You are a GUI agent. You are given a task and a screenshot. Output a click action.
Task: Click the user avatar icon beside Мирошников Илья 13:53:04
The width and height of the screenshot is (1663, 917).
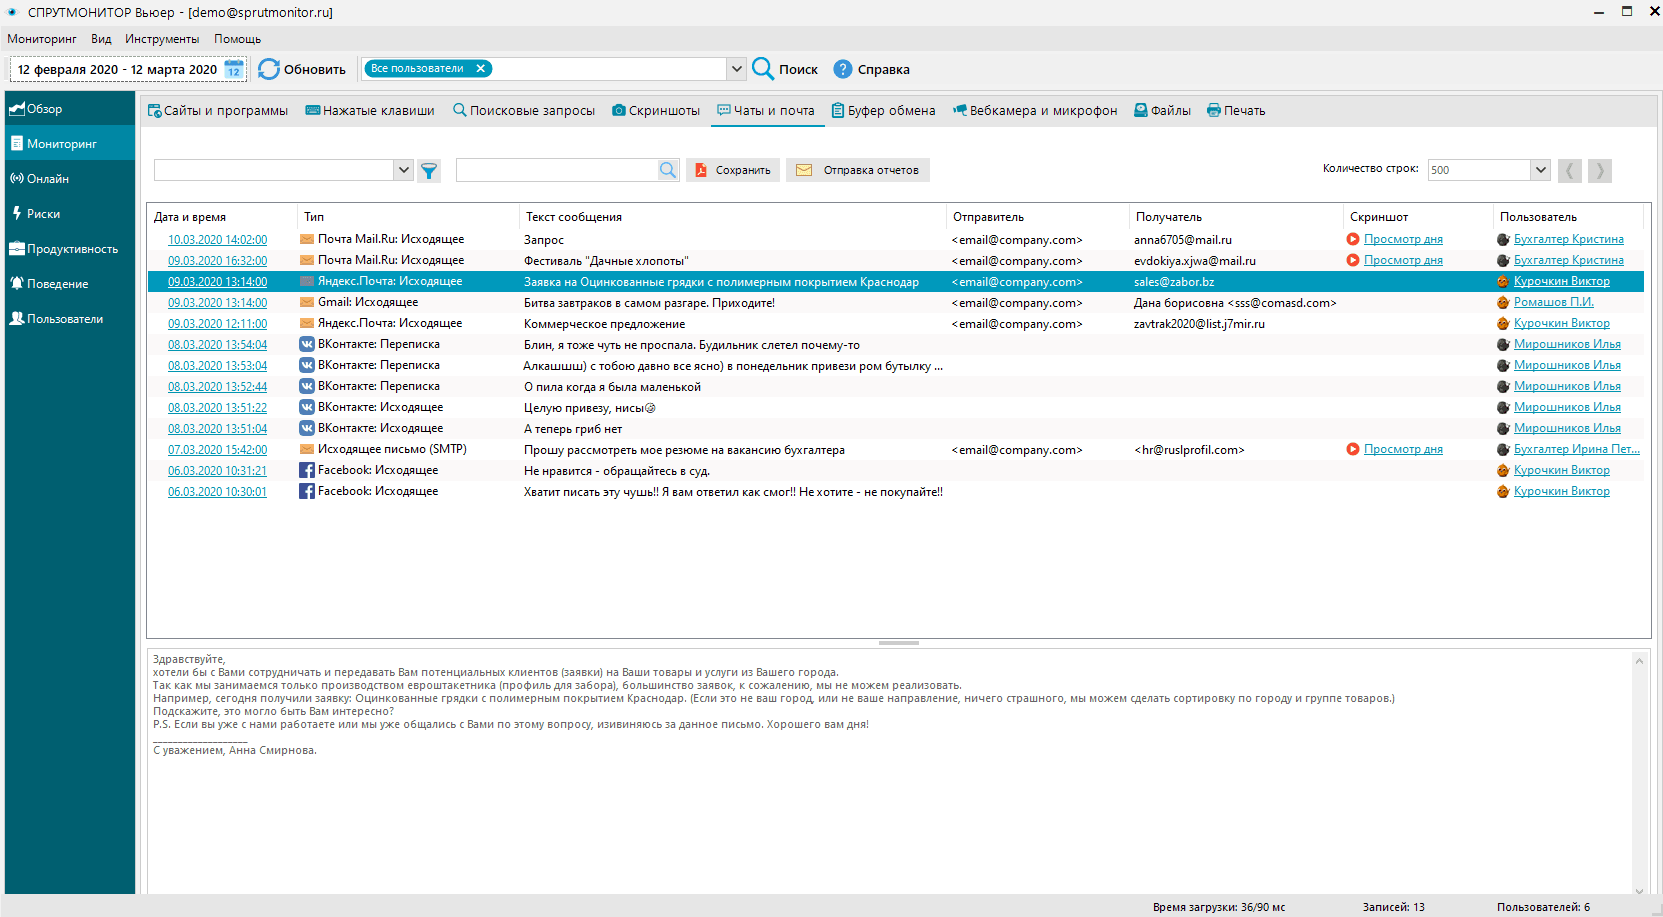point(1503,366)
